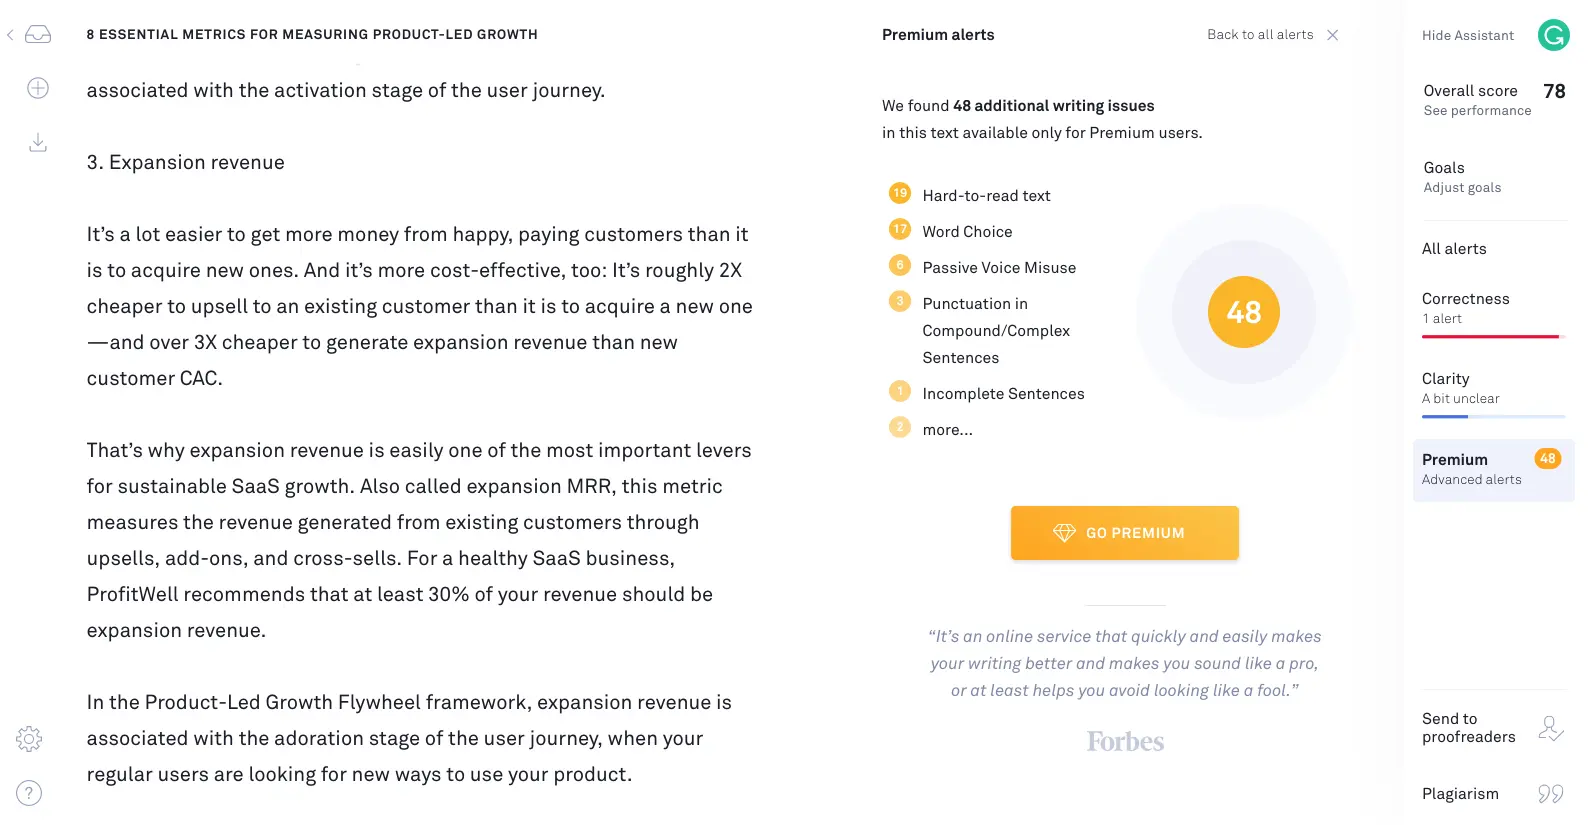Return to the document list via inbox icon
This screenshot has width=1588, height=825.
pos(37,33)
